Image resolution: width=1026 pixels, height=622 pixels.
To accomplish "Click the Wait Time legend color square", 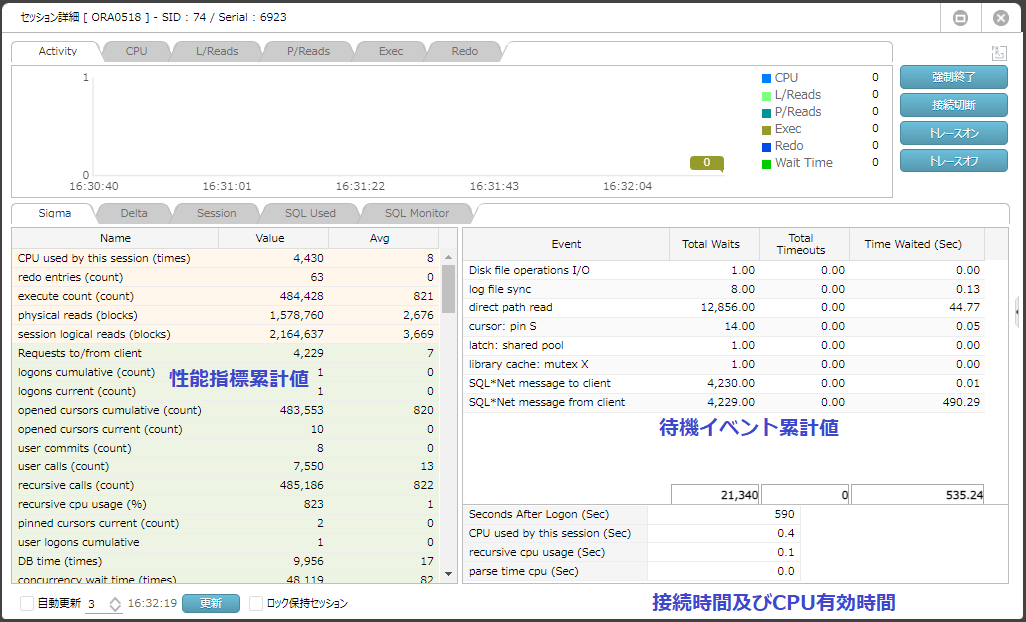I will (766, 164).
